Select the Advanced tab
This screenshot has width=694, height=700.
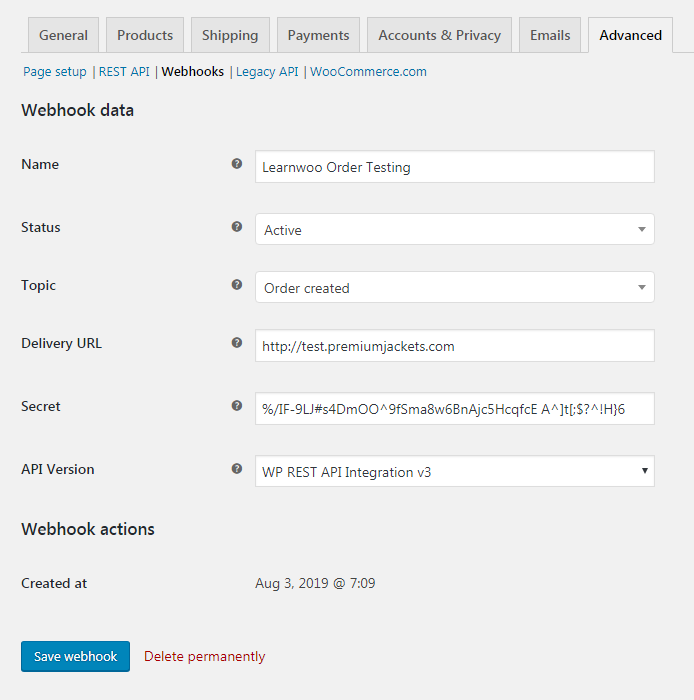click(630, 35)
